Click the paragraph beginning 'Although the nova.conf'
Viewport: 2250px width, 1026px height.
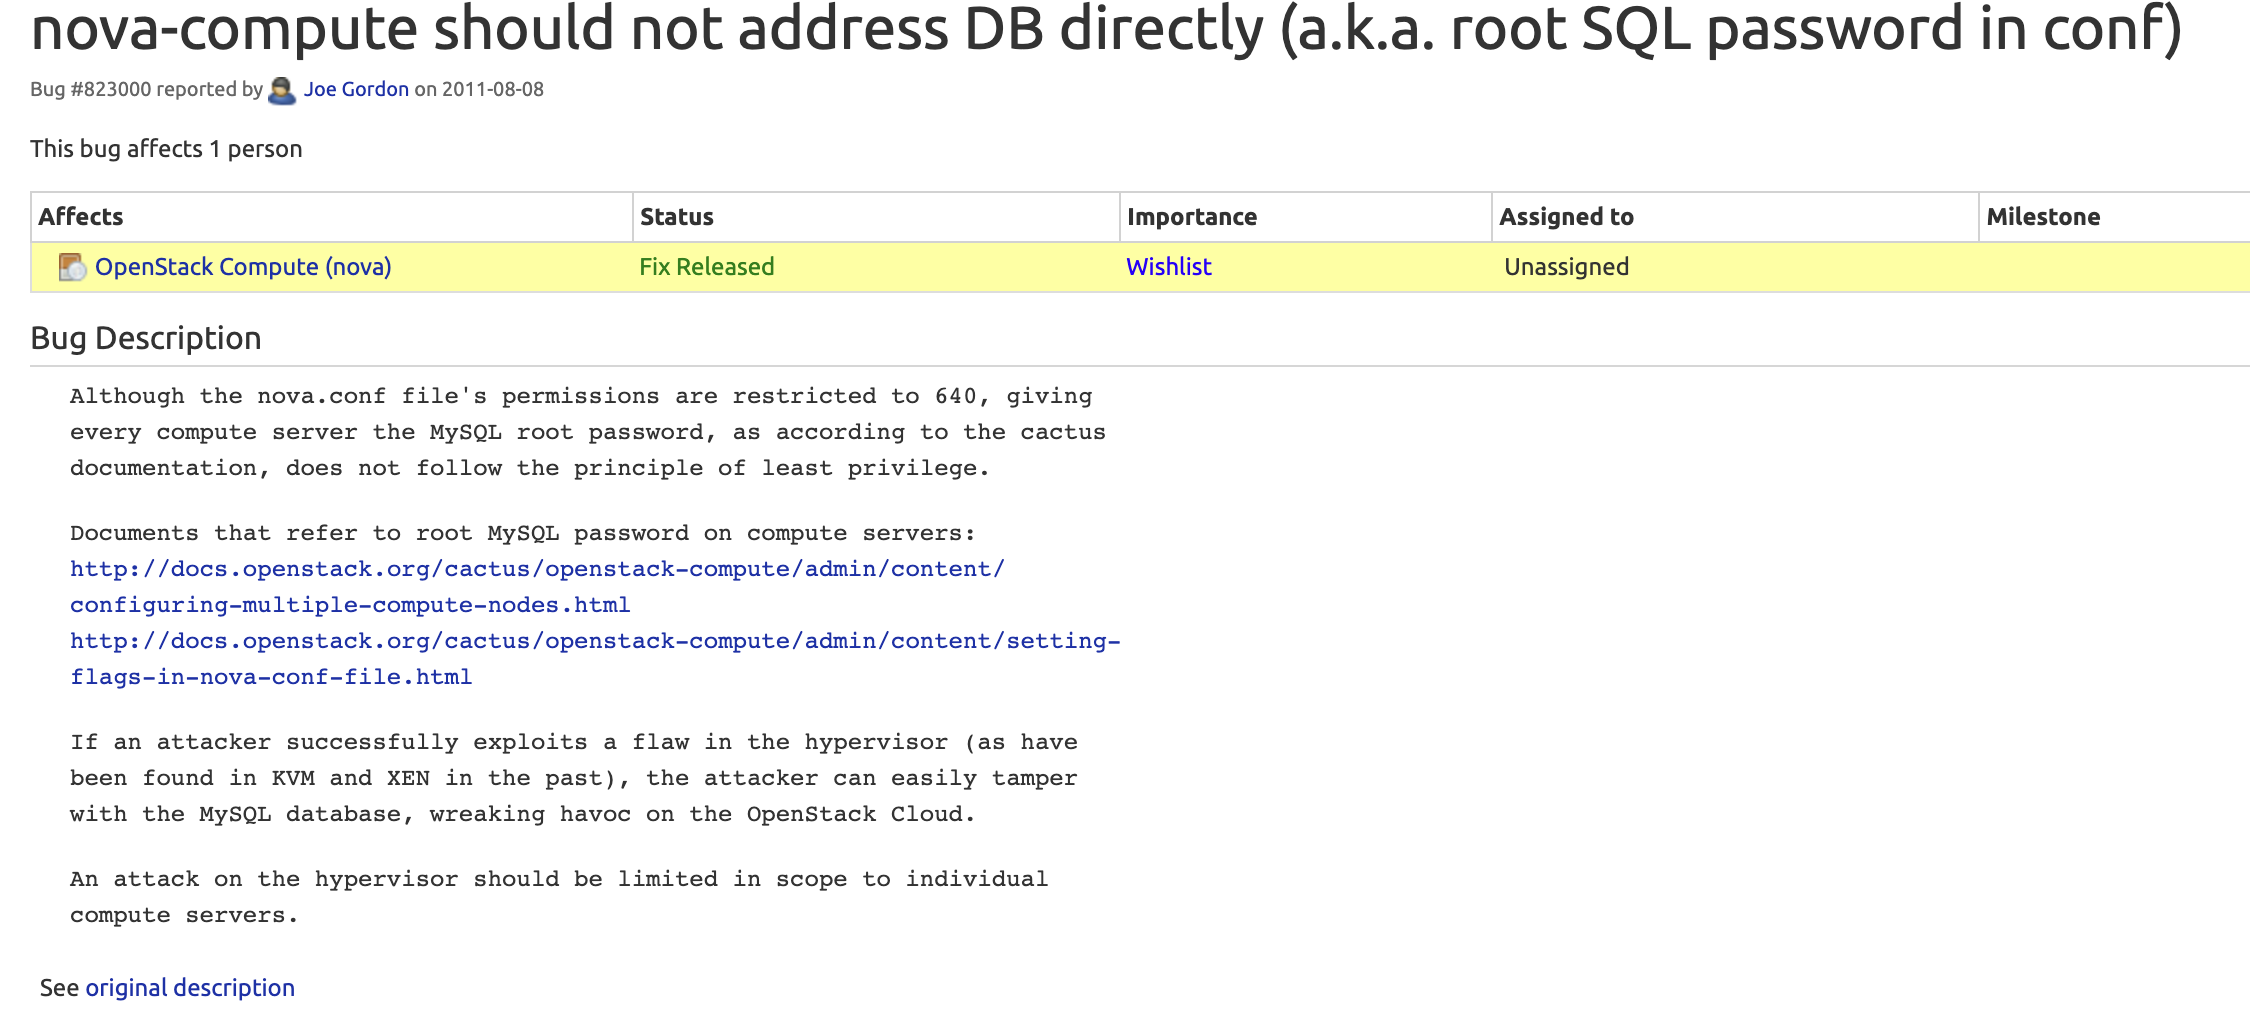point(588,432)
